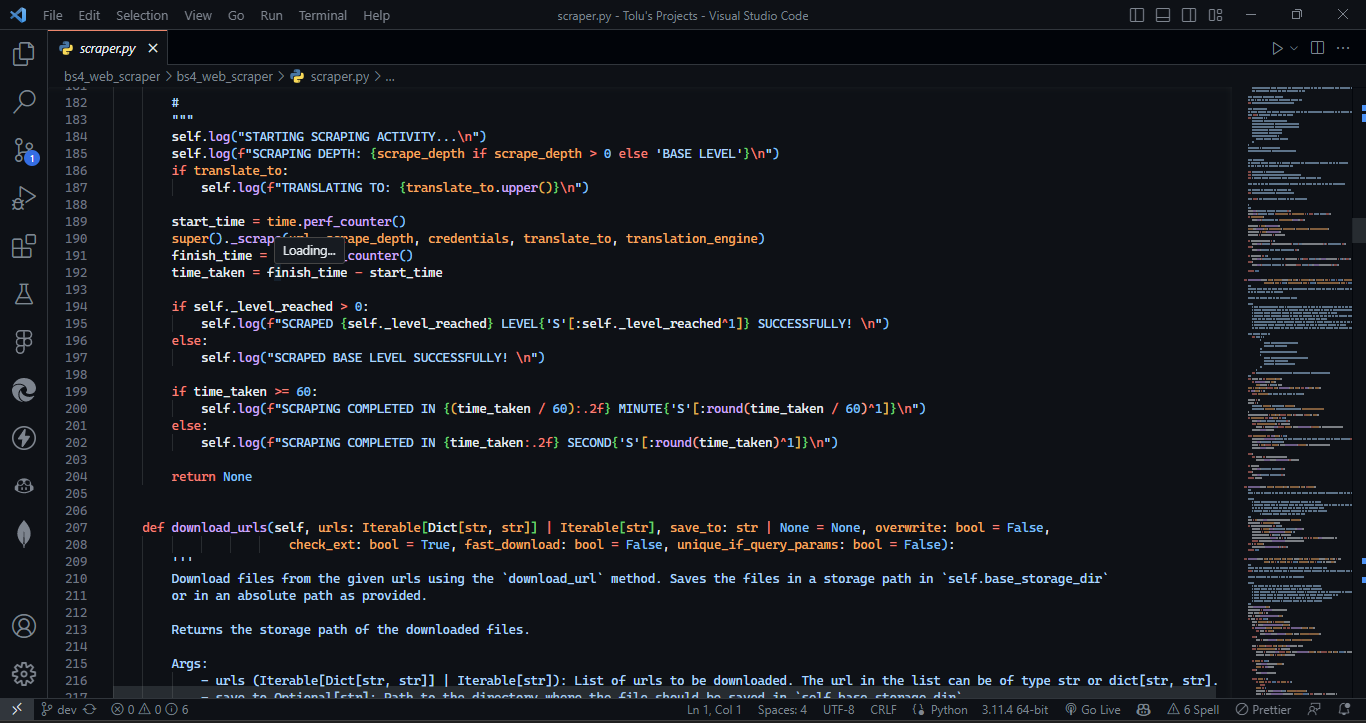Open the Go menu

point(236,15)
